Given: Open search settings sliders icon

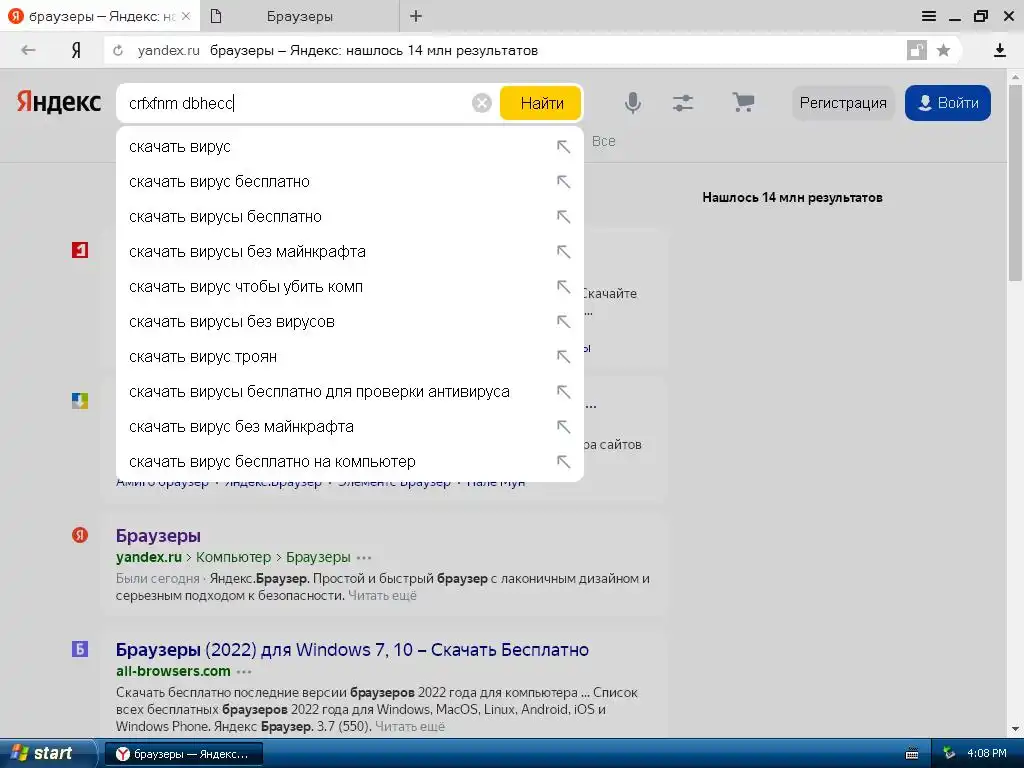Looking at the screenshot, I should [683, 103].
